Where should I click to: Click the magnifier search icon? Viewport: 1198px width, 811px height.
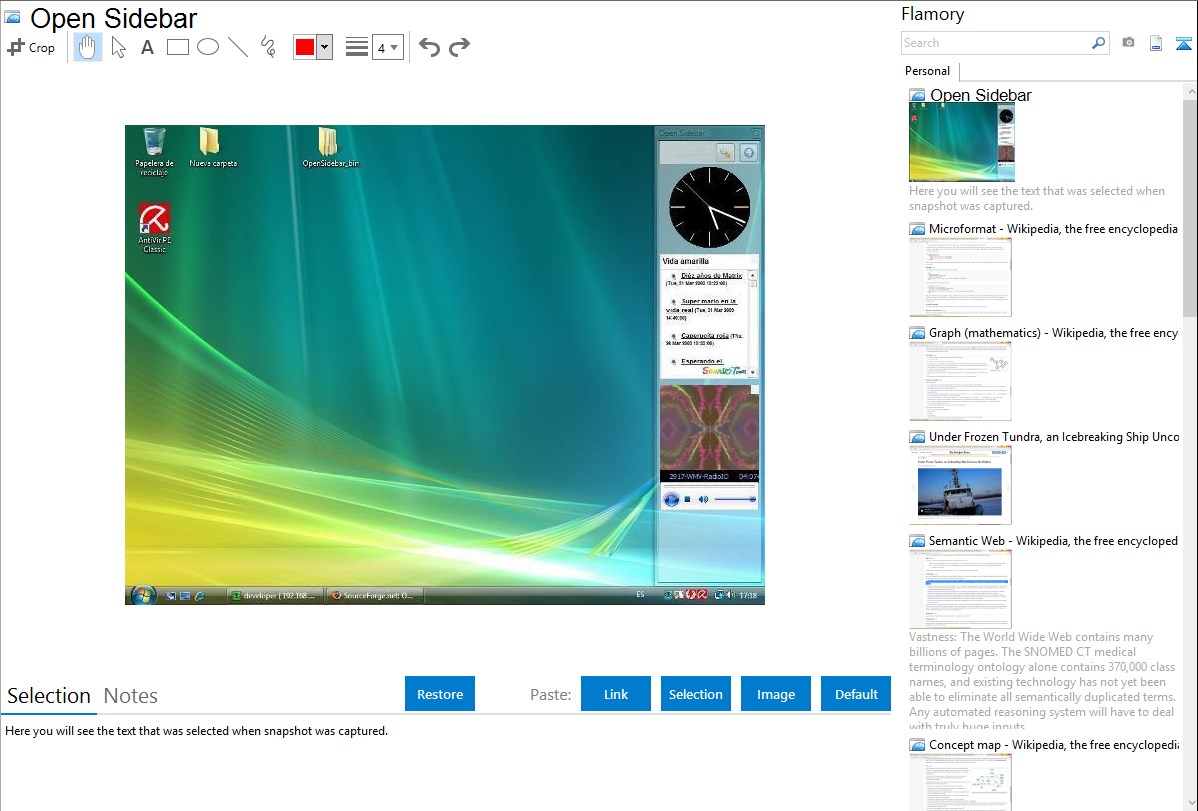[1099, 43]
